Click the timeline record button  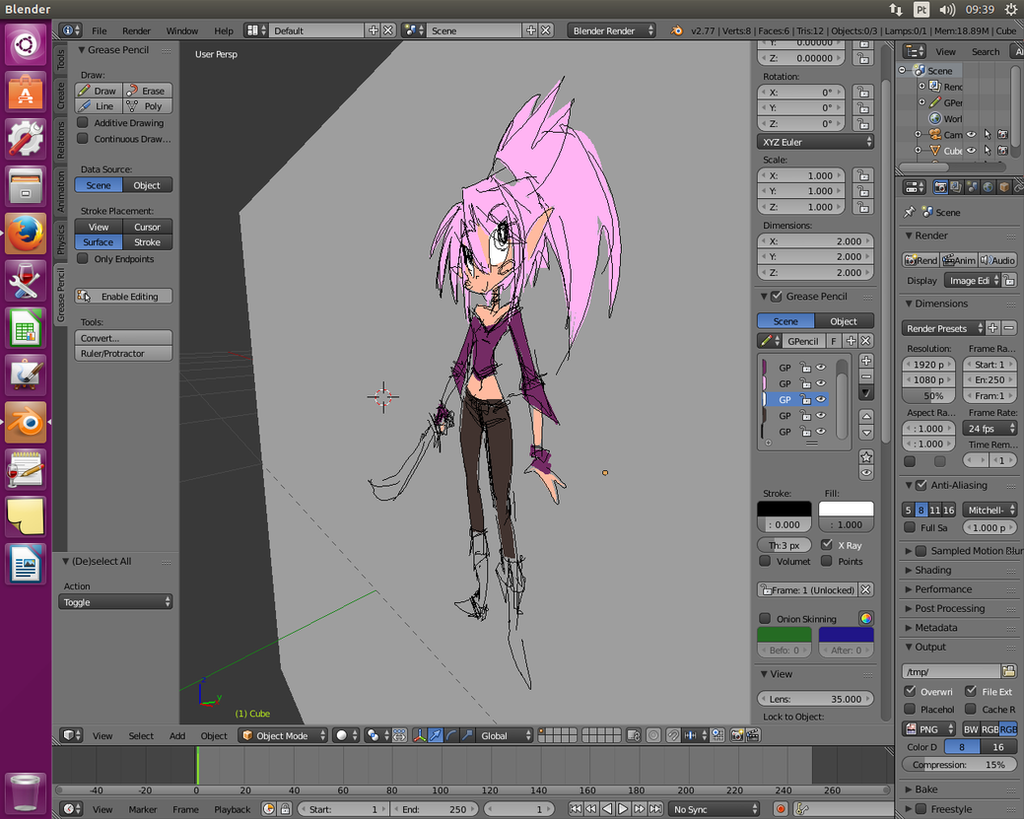(x=780, y=809)
